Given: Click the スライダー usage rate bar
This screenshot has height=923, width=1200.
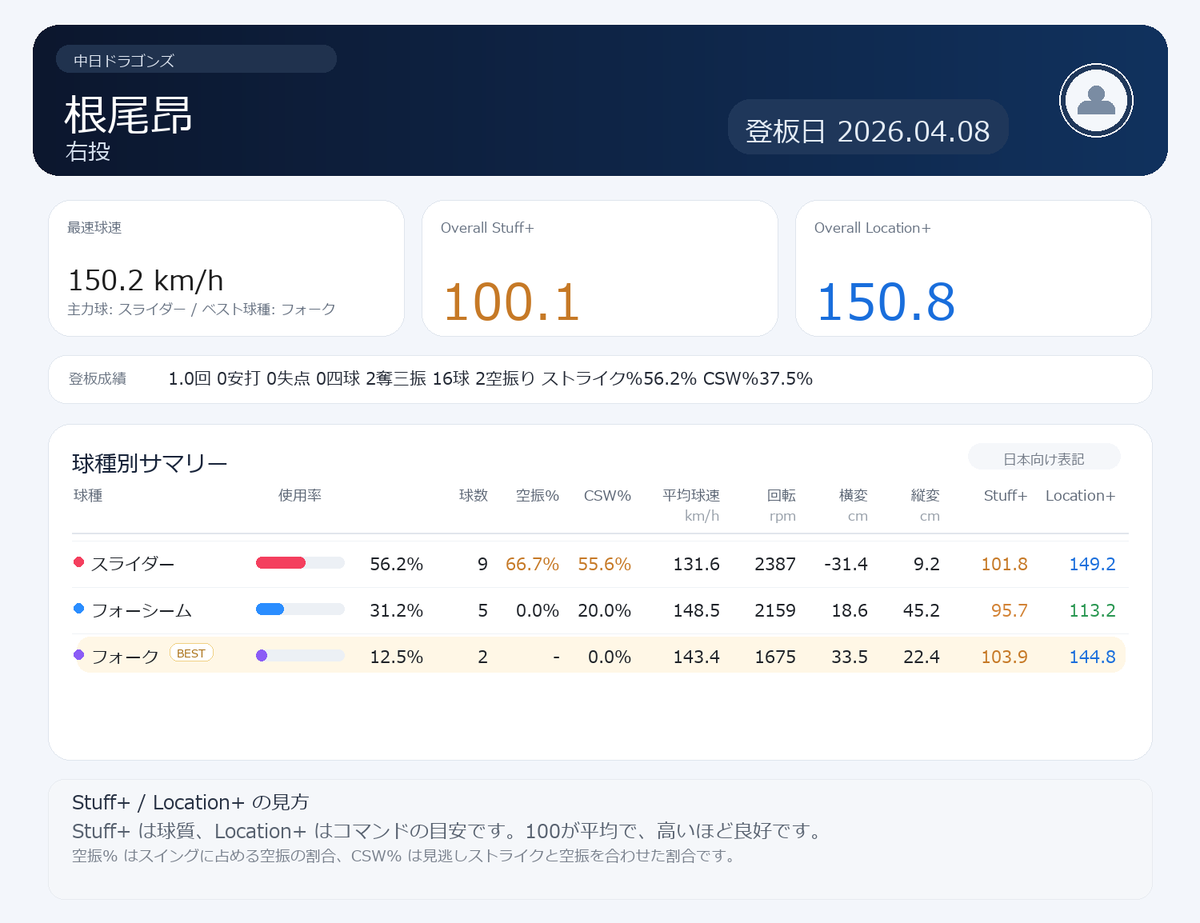Looking at the screenshot, I should tap(300, 564).
